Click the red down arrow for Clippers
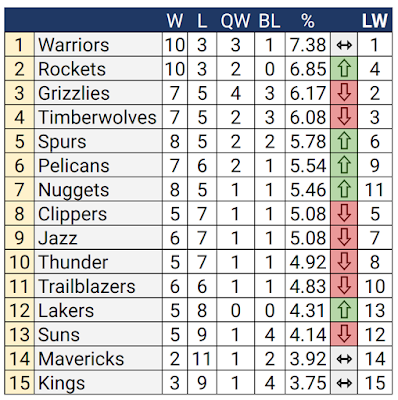 click(x=344, y=214)
